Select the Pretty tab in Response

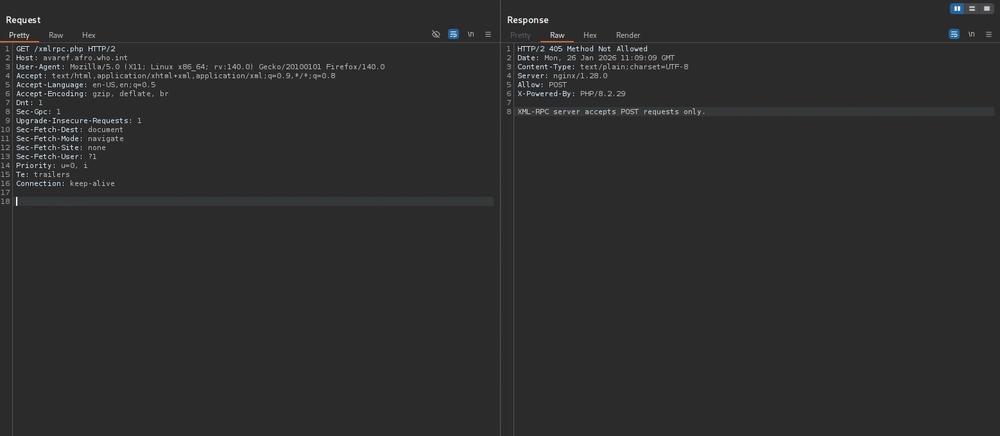pos(520,35)
